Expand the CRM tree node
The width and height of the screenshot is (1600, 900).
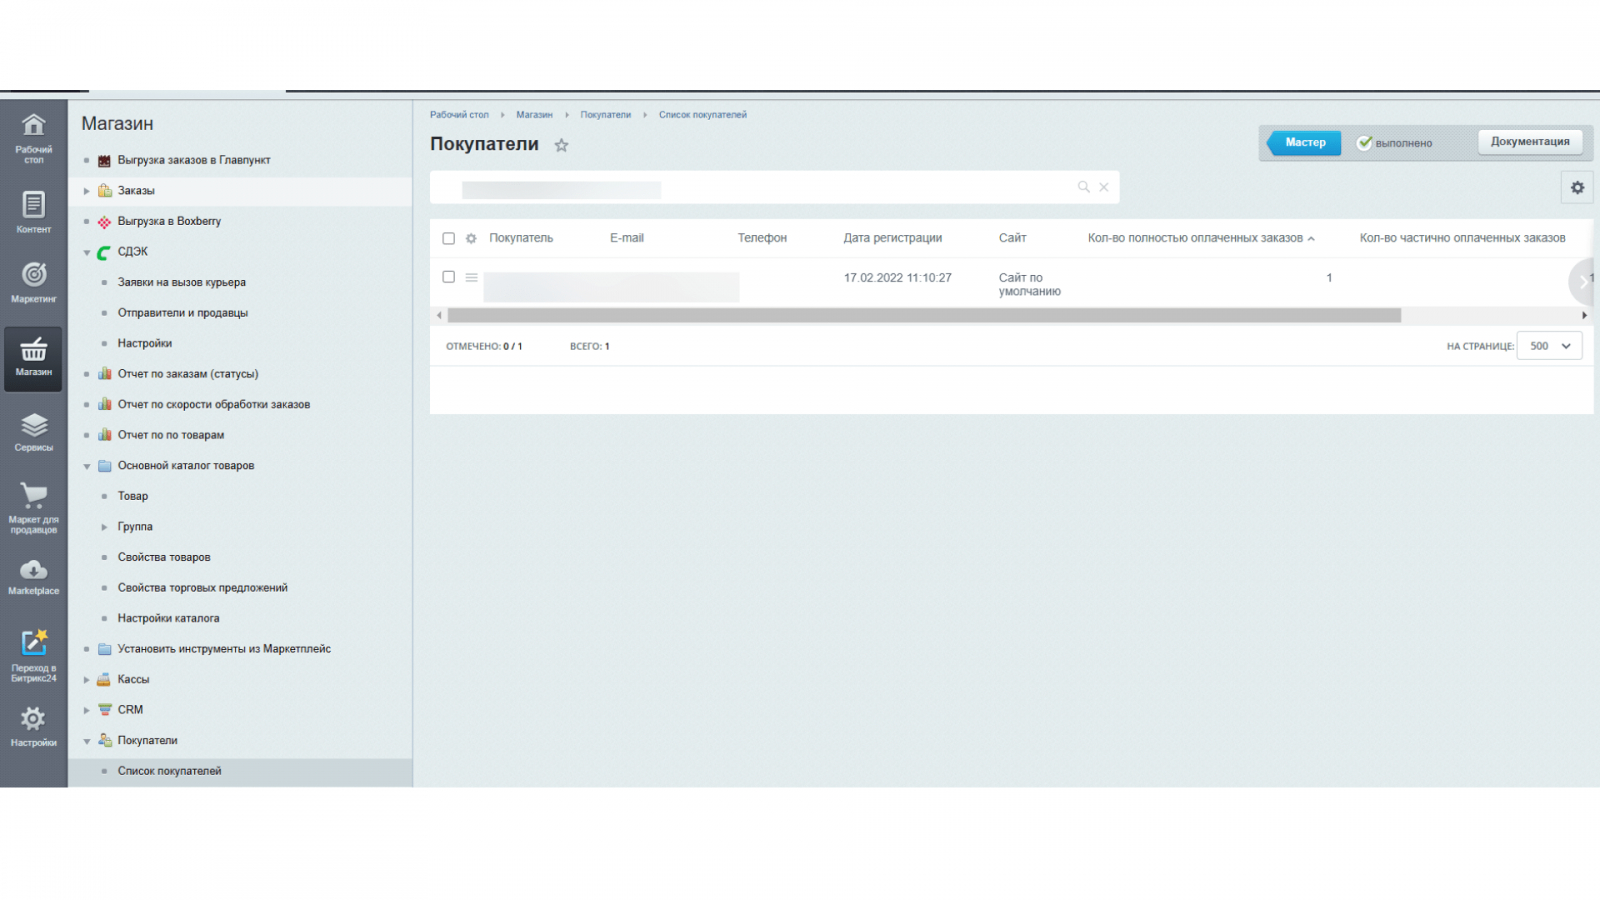[87, 710]
